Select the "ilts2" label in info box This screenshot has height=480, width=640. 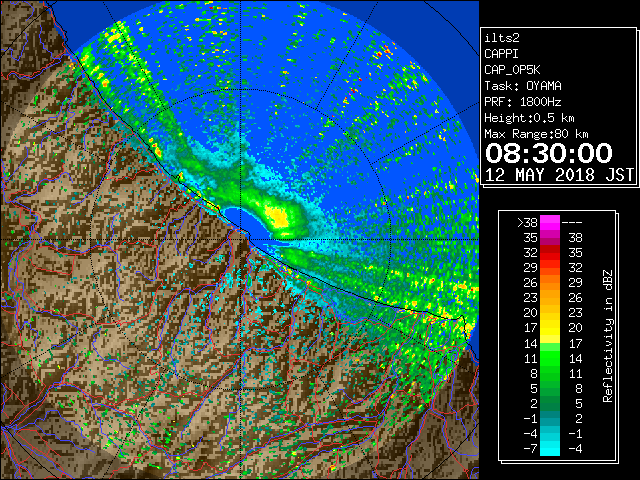click(x=502, y=38)
